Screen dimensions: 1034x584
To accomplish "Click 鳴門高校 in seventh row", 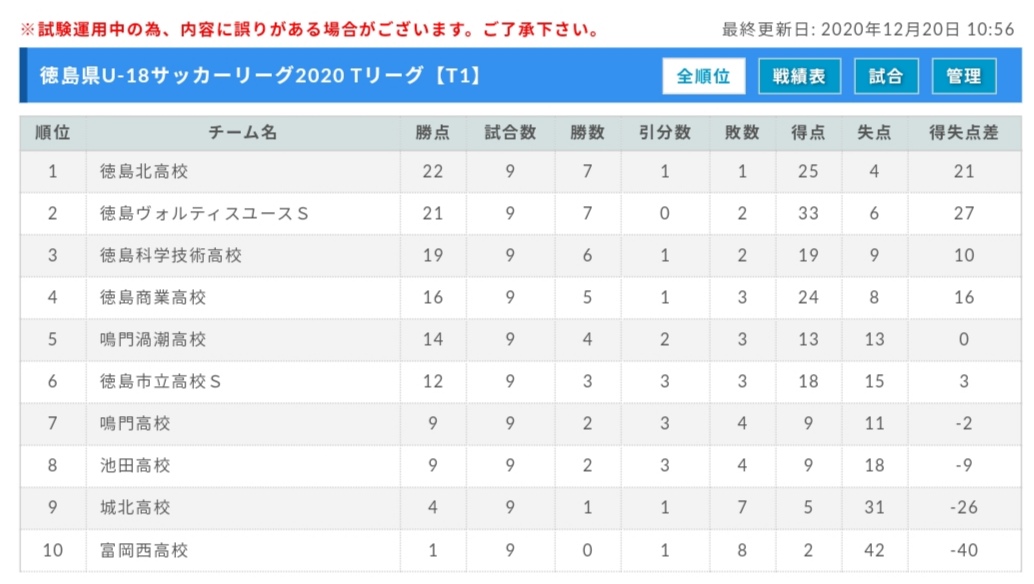I will (x=135, y=423).
